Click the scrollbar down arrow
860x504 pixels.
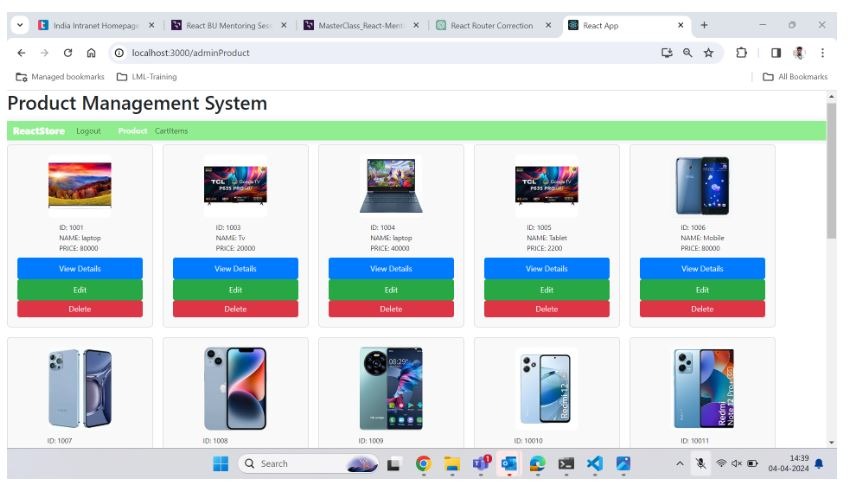click(831, 443)
